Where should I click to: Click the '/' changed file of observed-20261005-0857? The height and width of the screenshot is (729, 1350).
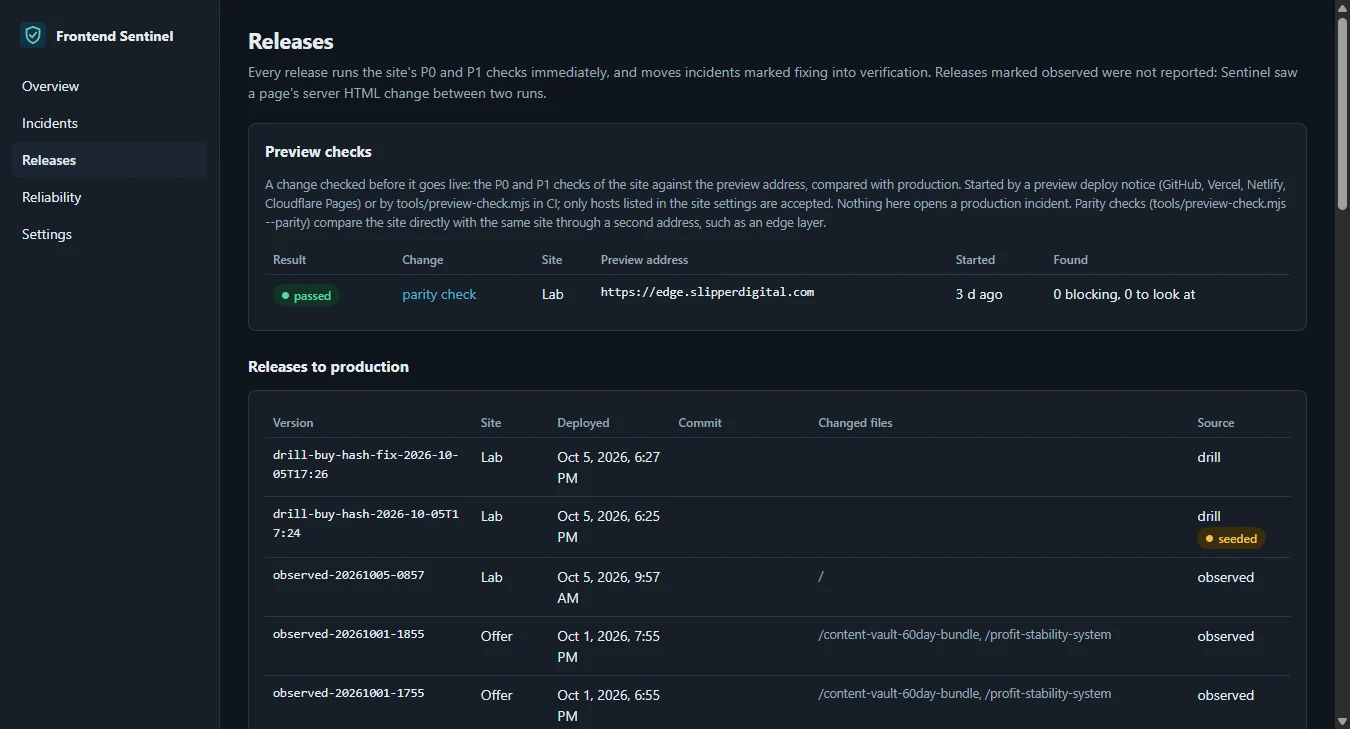[821, 577]
